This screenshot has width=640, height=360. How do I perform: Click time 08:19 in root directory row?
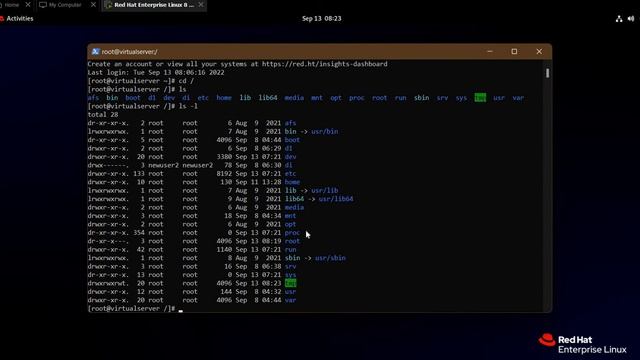coord(271,241)
